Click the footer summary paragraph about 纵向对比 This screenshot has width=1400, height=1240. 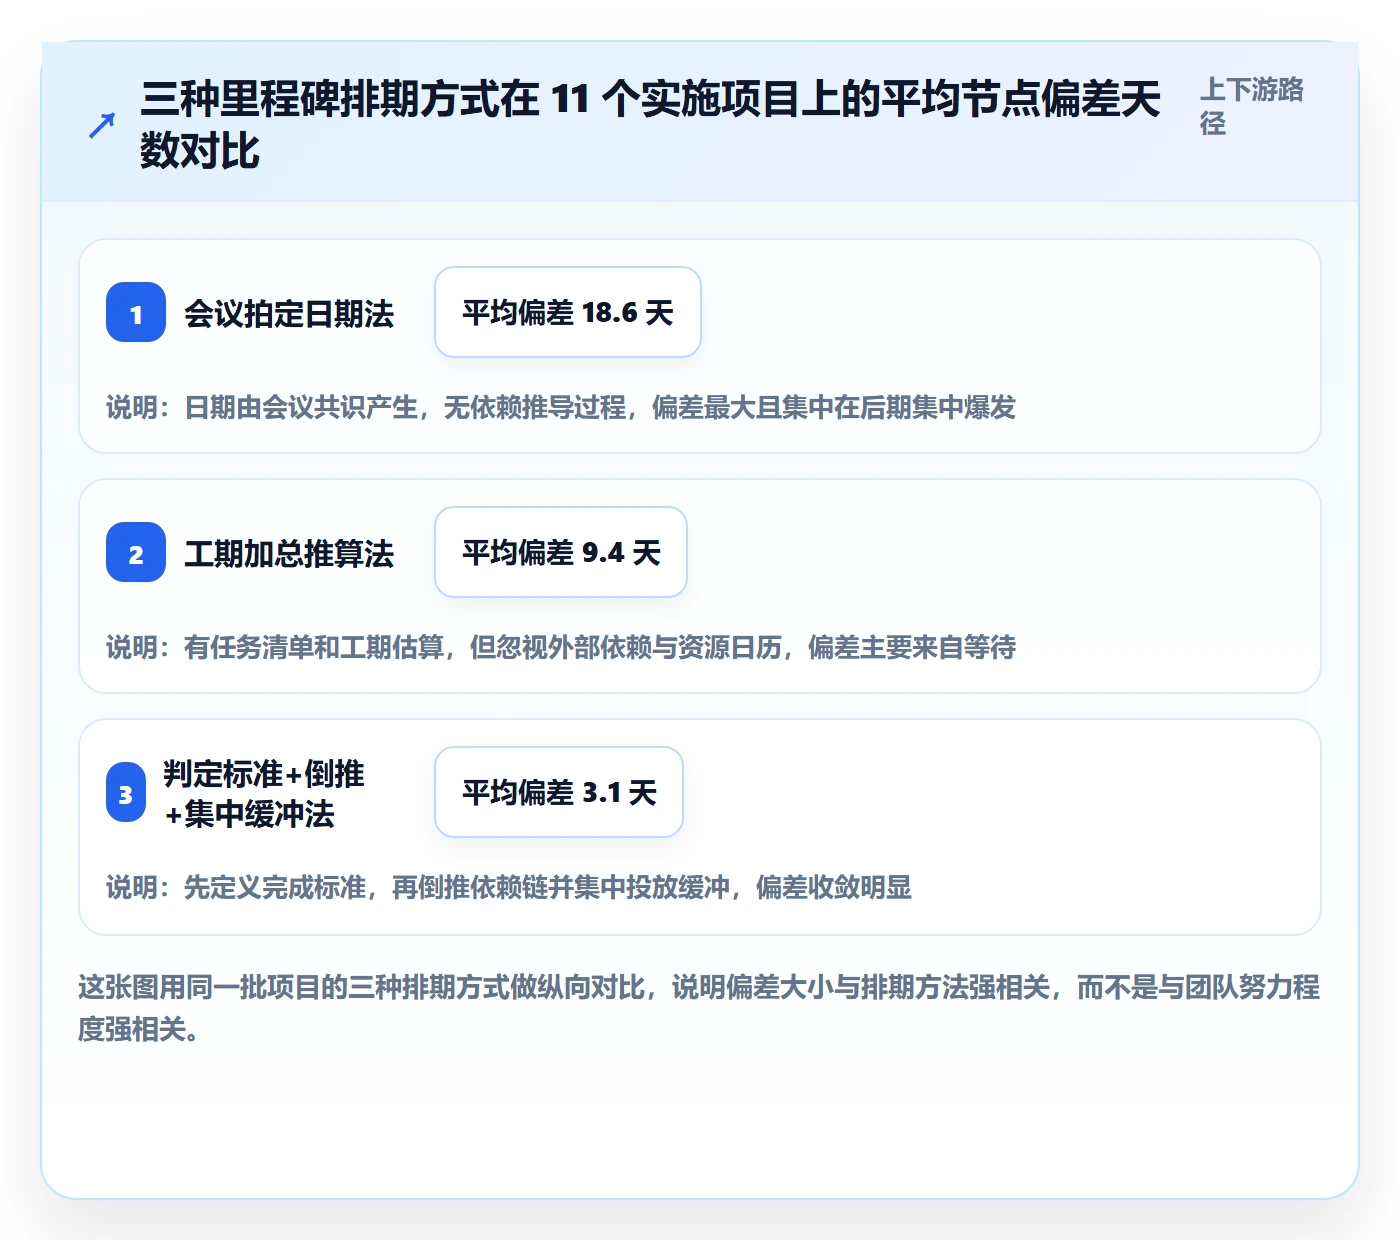point(699,1008)
